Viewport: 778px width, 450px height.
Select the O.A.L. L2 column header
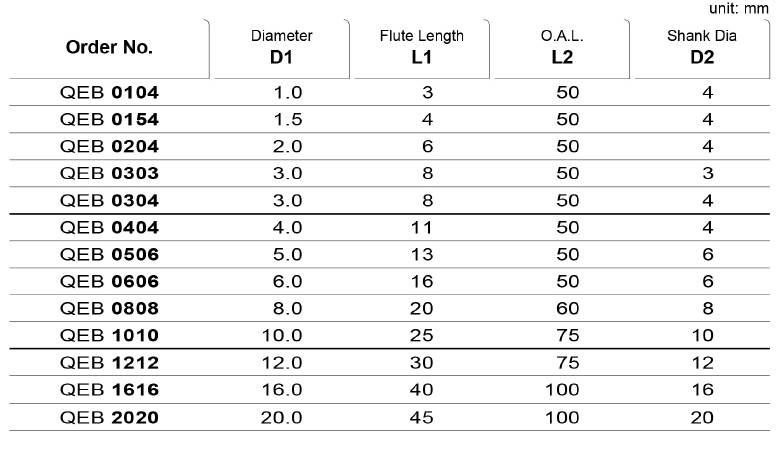[x=562, y=47]
